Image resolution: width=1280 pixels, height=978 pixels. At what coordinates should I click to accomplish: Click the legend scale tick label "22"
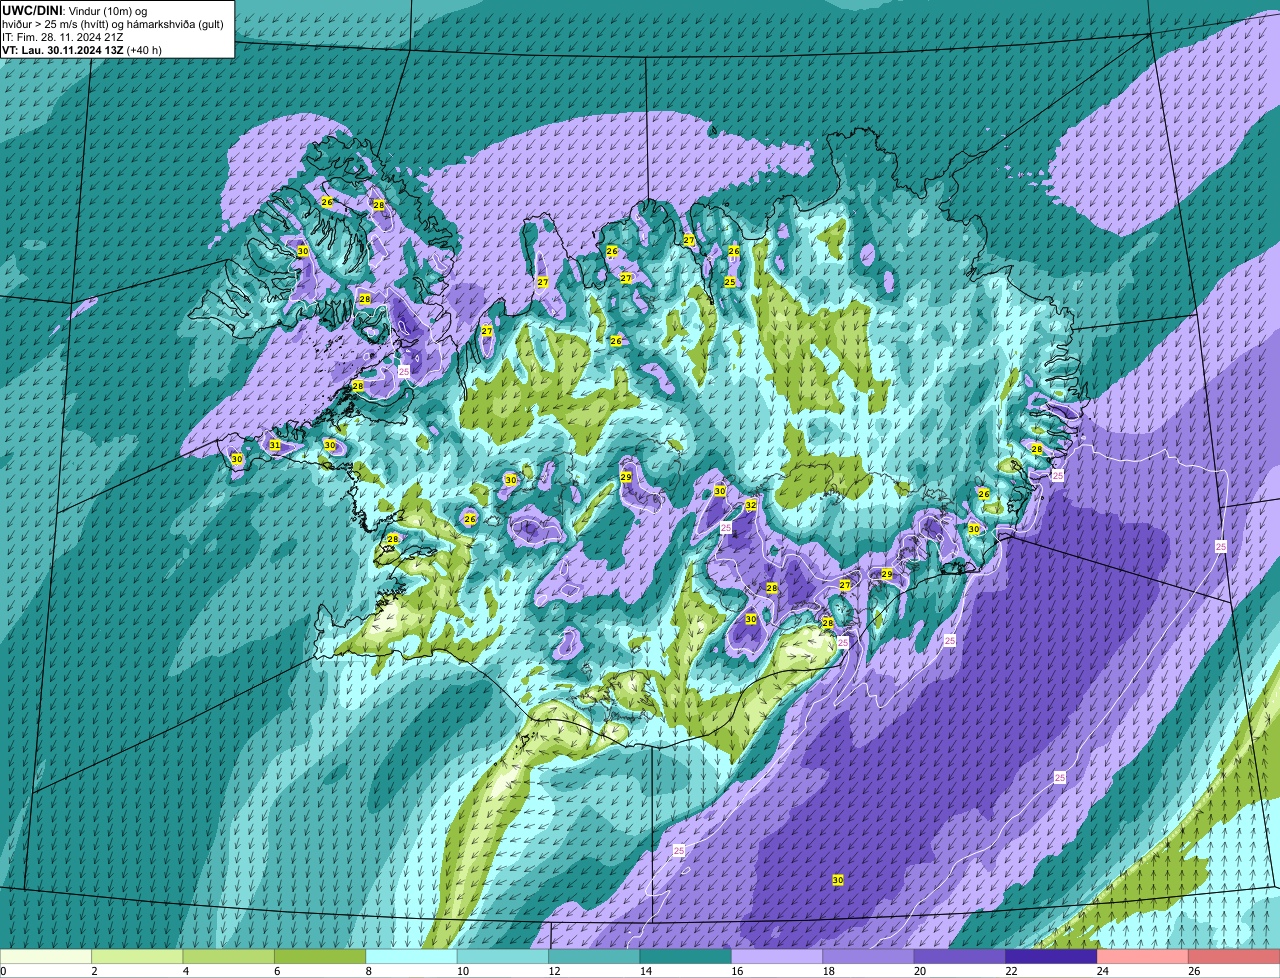pyautogui.click(x=1010, y=971)
